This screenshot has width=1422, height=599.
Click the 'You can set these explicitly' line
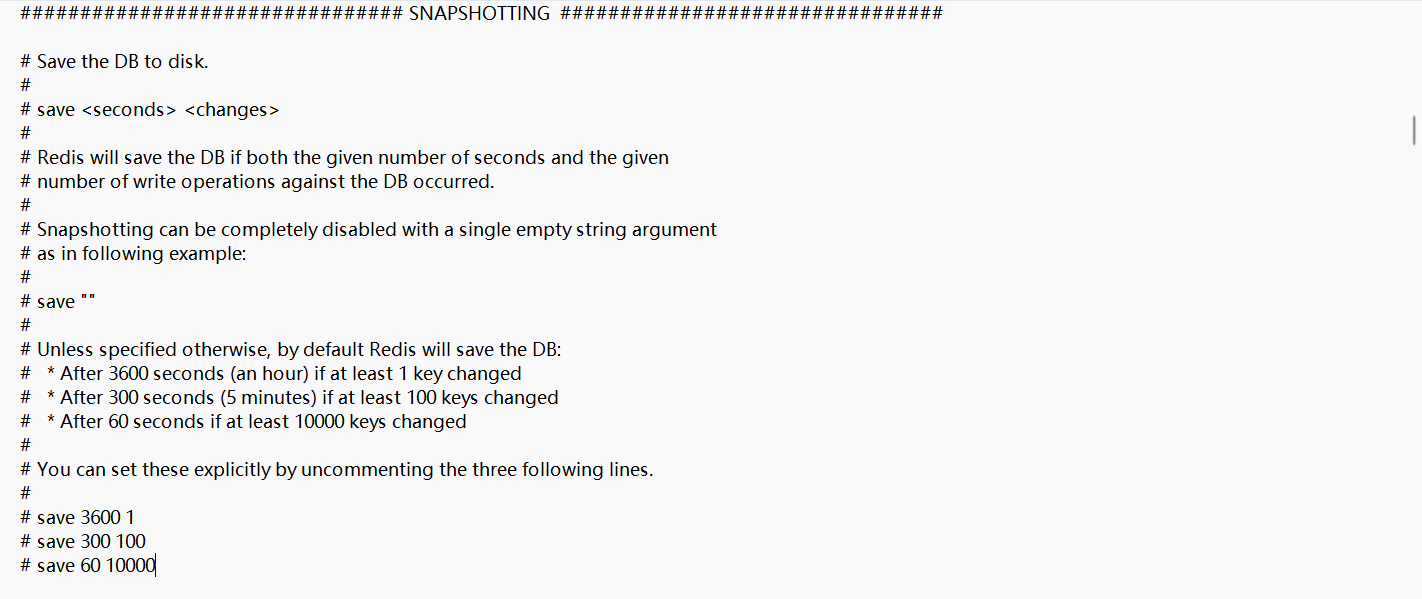point(336,469)
